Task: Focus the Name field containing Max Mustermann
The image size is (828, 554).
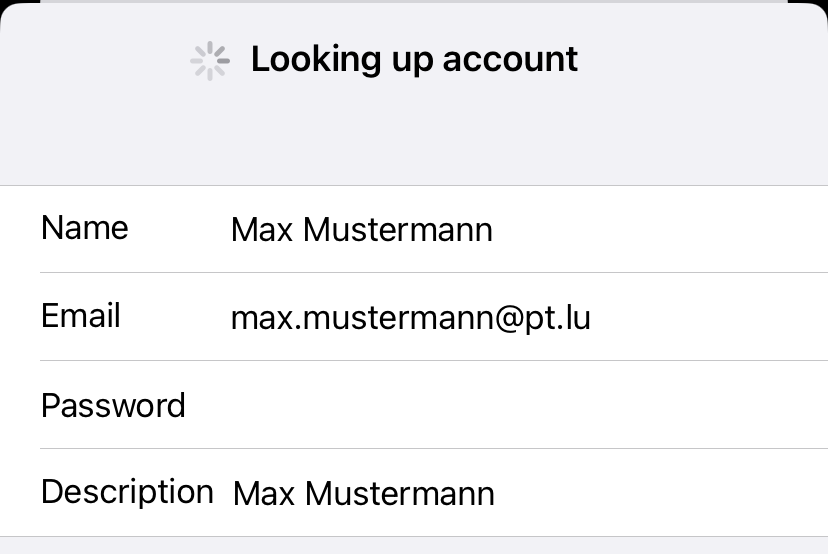Action: click(529, 229)
